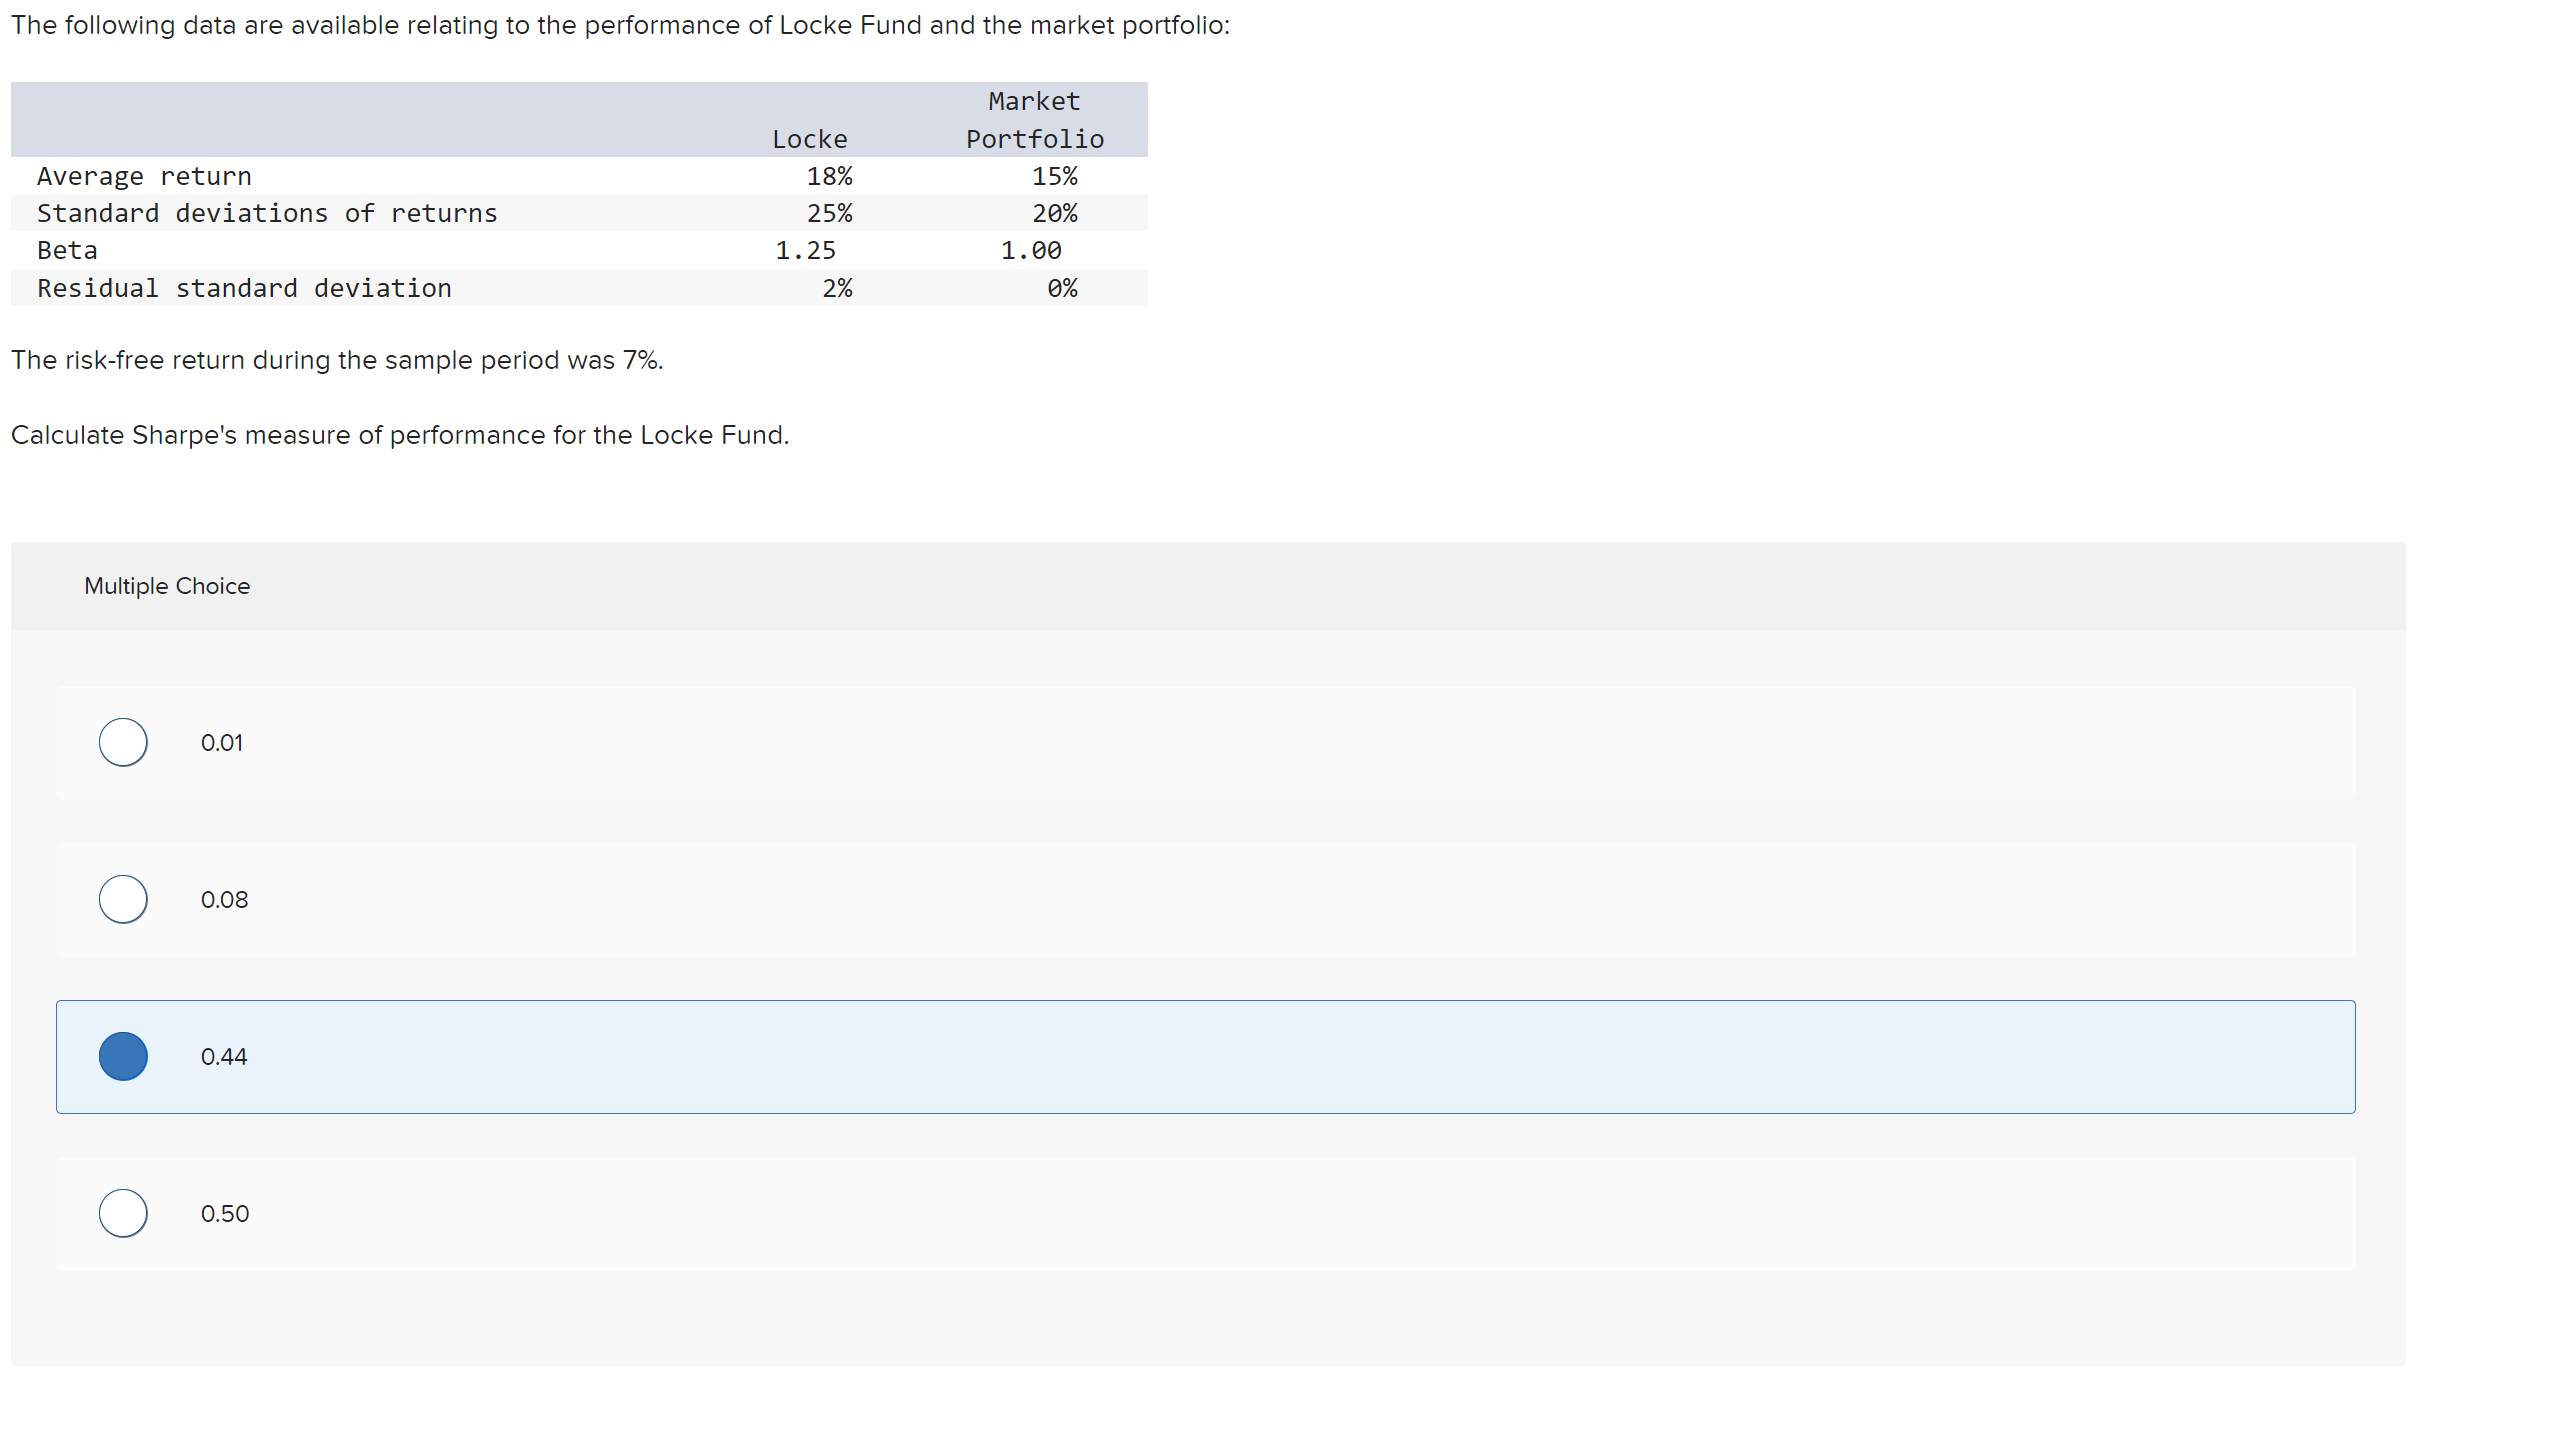2575x1435 pixels.
Task: Click the 18% average return cell
Action: (831, 176)
